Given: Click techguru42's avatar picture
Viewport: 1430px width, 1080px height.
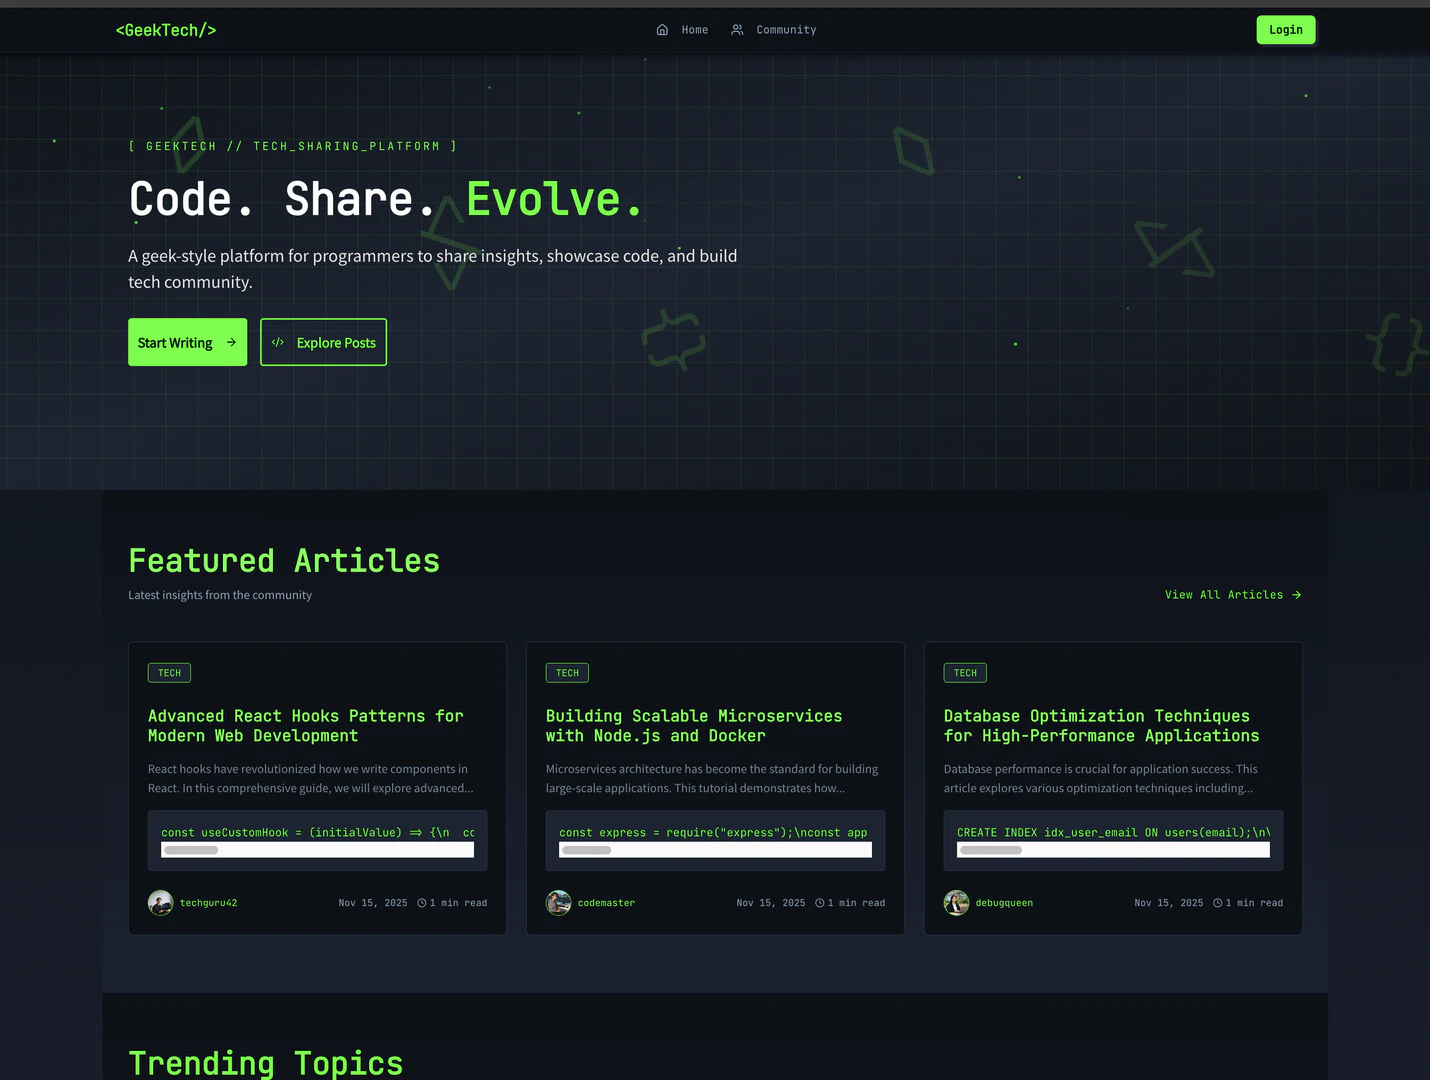Looking at the screenshot, I should 160,903.
